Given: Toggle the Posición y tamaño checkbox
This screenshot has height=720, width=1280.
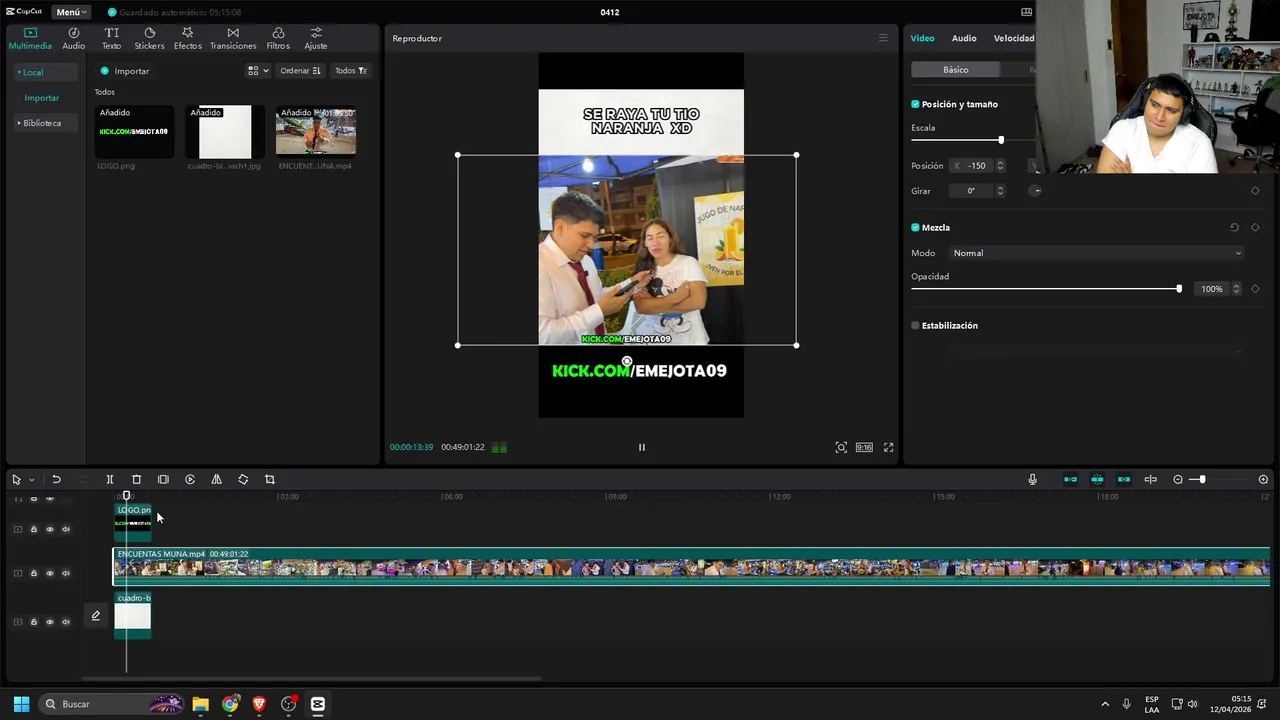Looking at the screenshot, I should pyautogui.click(x=915, y=104).
